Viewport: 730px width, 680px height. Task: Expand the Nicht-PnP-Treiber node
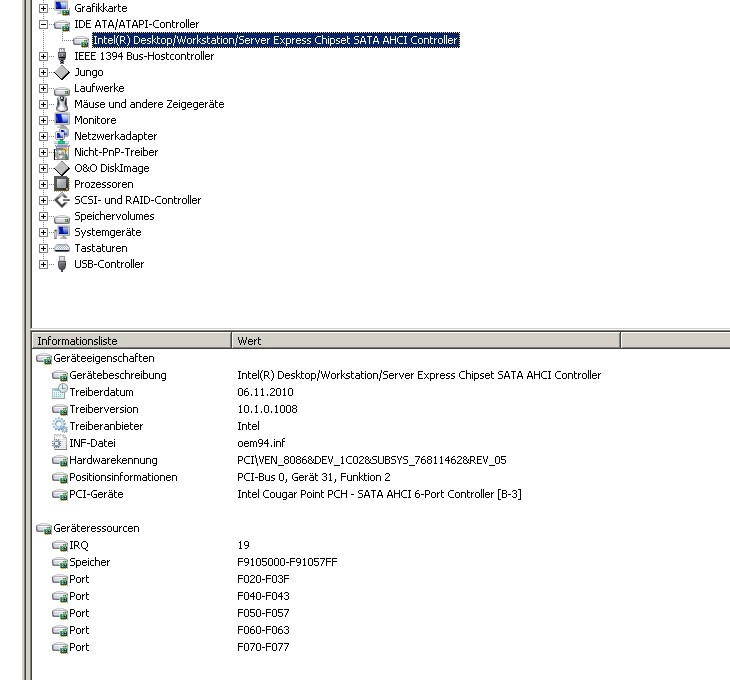[x=43, y=152]
